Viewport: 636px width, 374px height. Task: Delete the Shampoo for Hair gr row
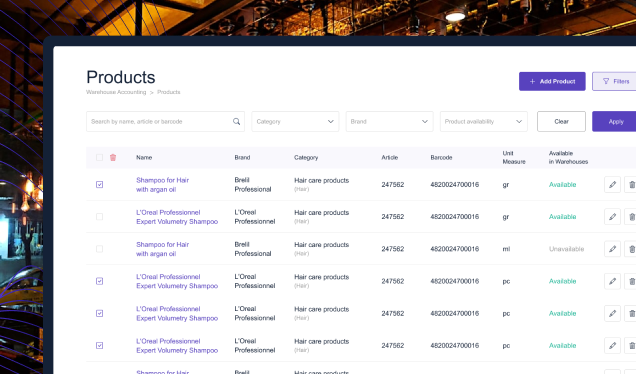coord(631,185)
